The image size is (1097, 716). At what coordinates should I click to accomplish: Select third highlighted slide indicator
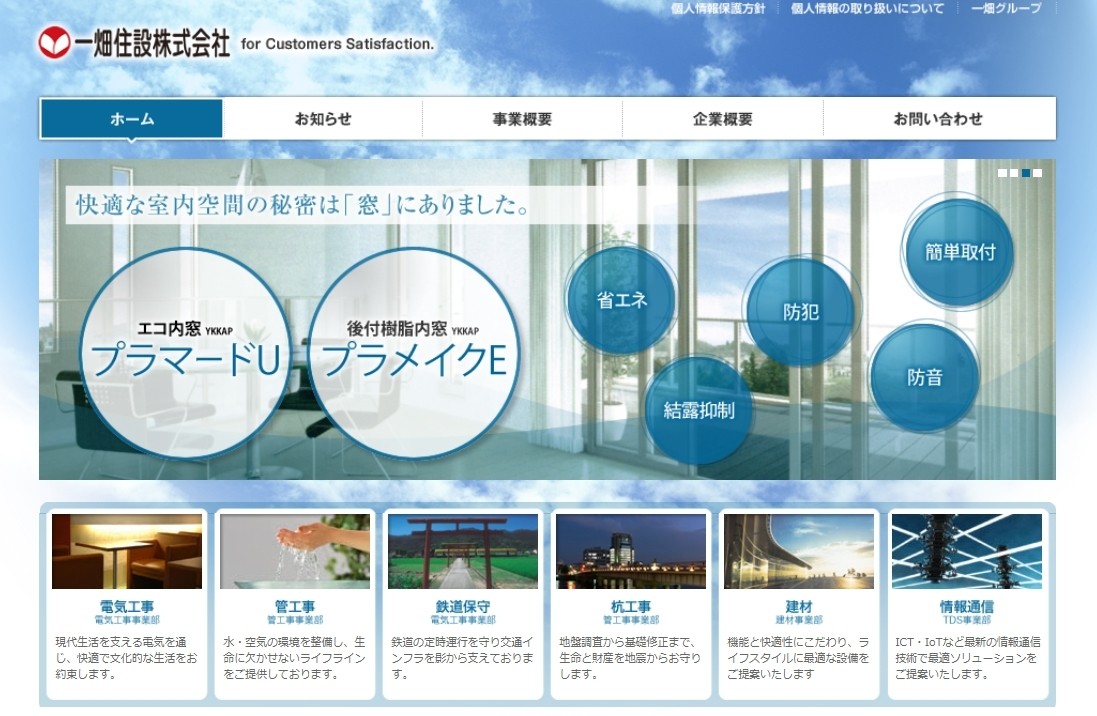pos(1026,173)
